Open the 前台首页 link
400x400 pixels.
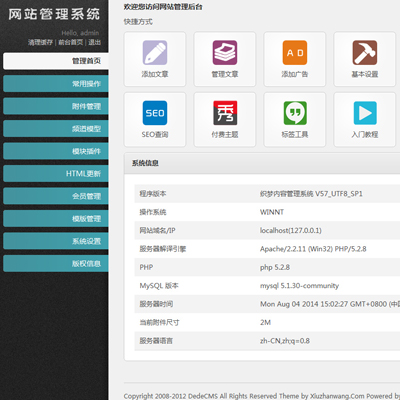(71, 42)
